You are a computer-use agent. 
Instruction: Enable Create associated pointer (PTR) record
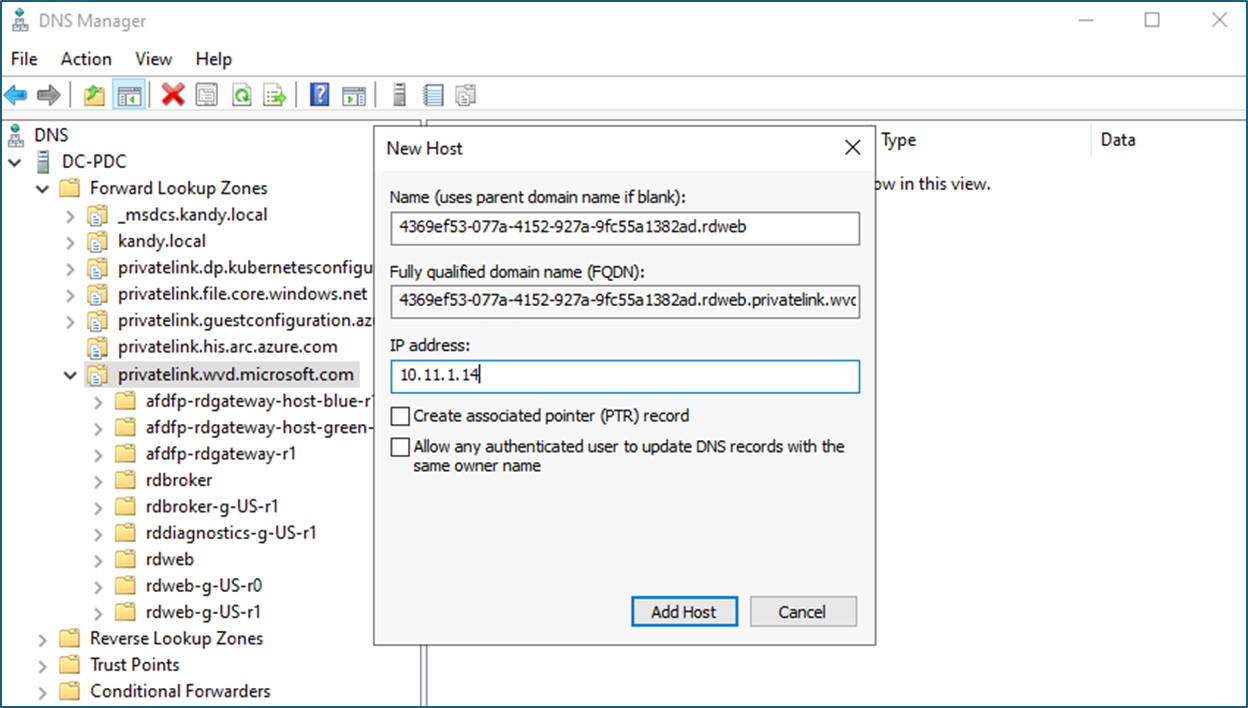401,415
